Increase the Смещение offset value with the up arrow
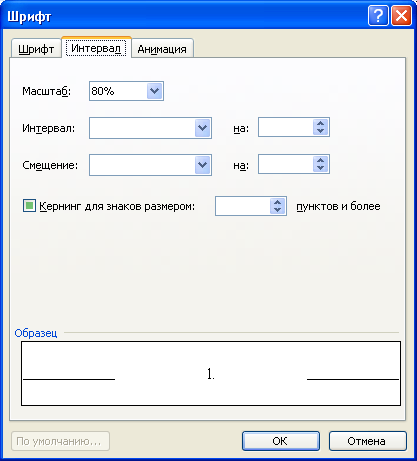Image resolution: width=417 pixels, height=461 pixels. pos(320,160)
